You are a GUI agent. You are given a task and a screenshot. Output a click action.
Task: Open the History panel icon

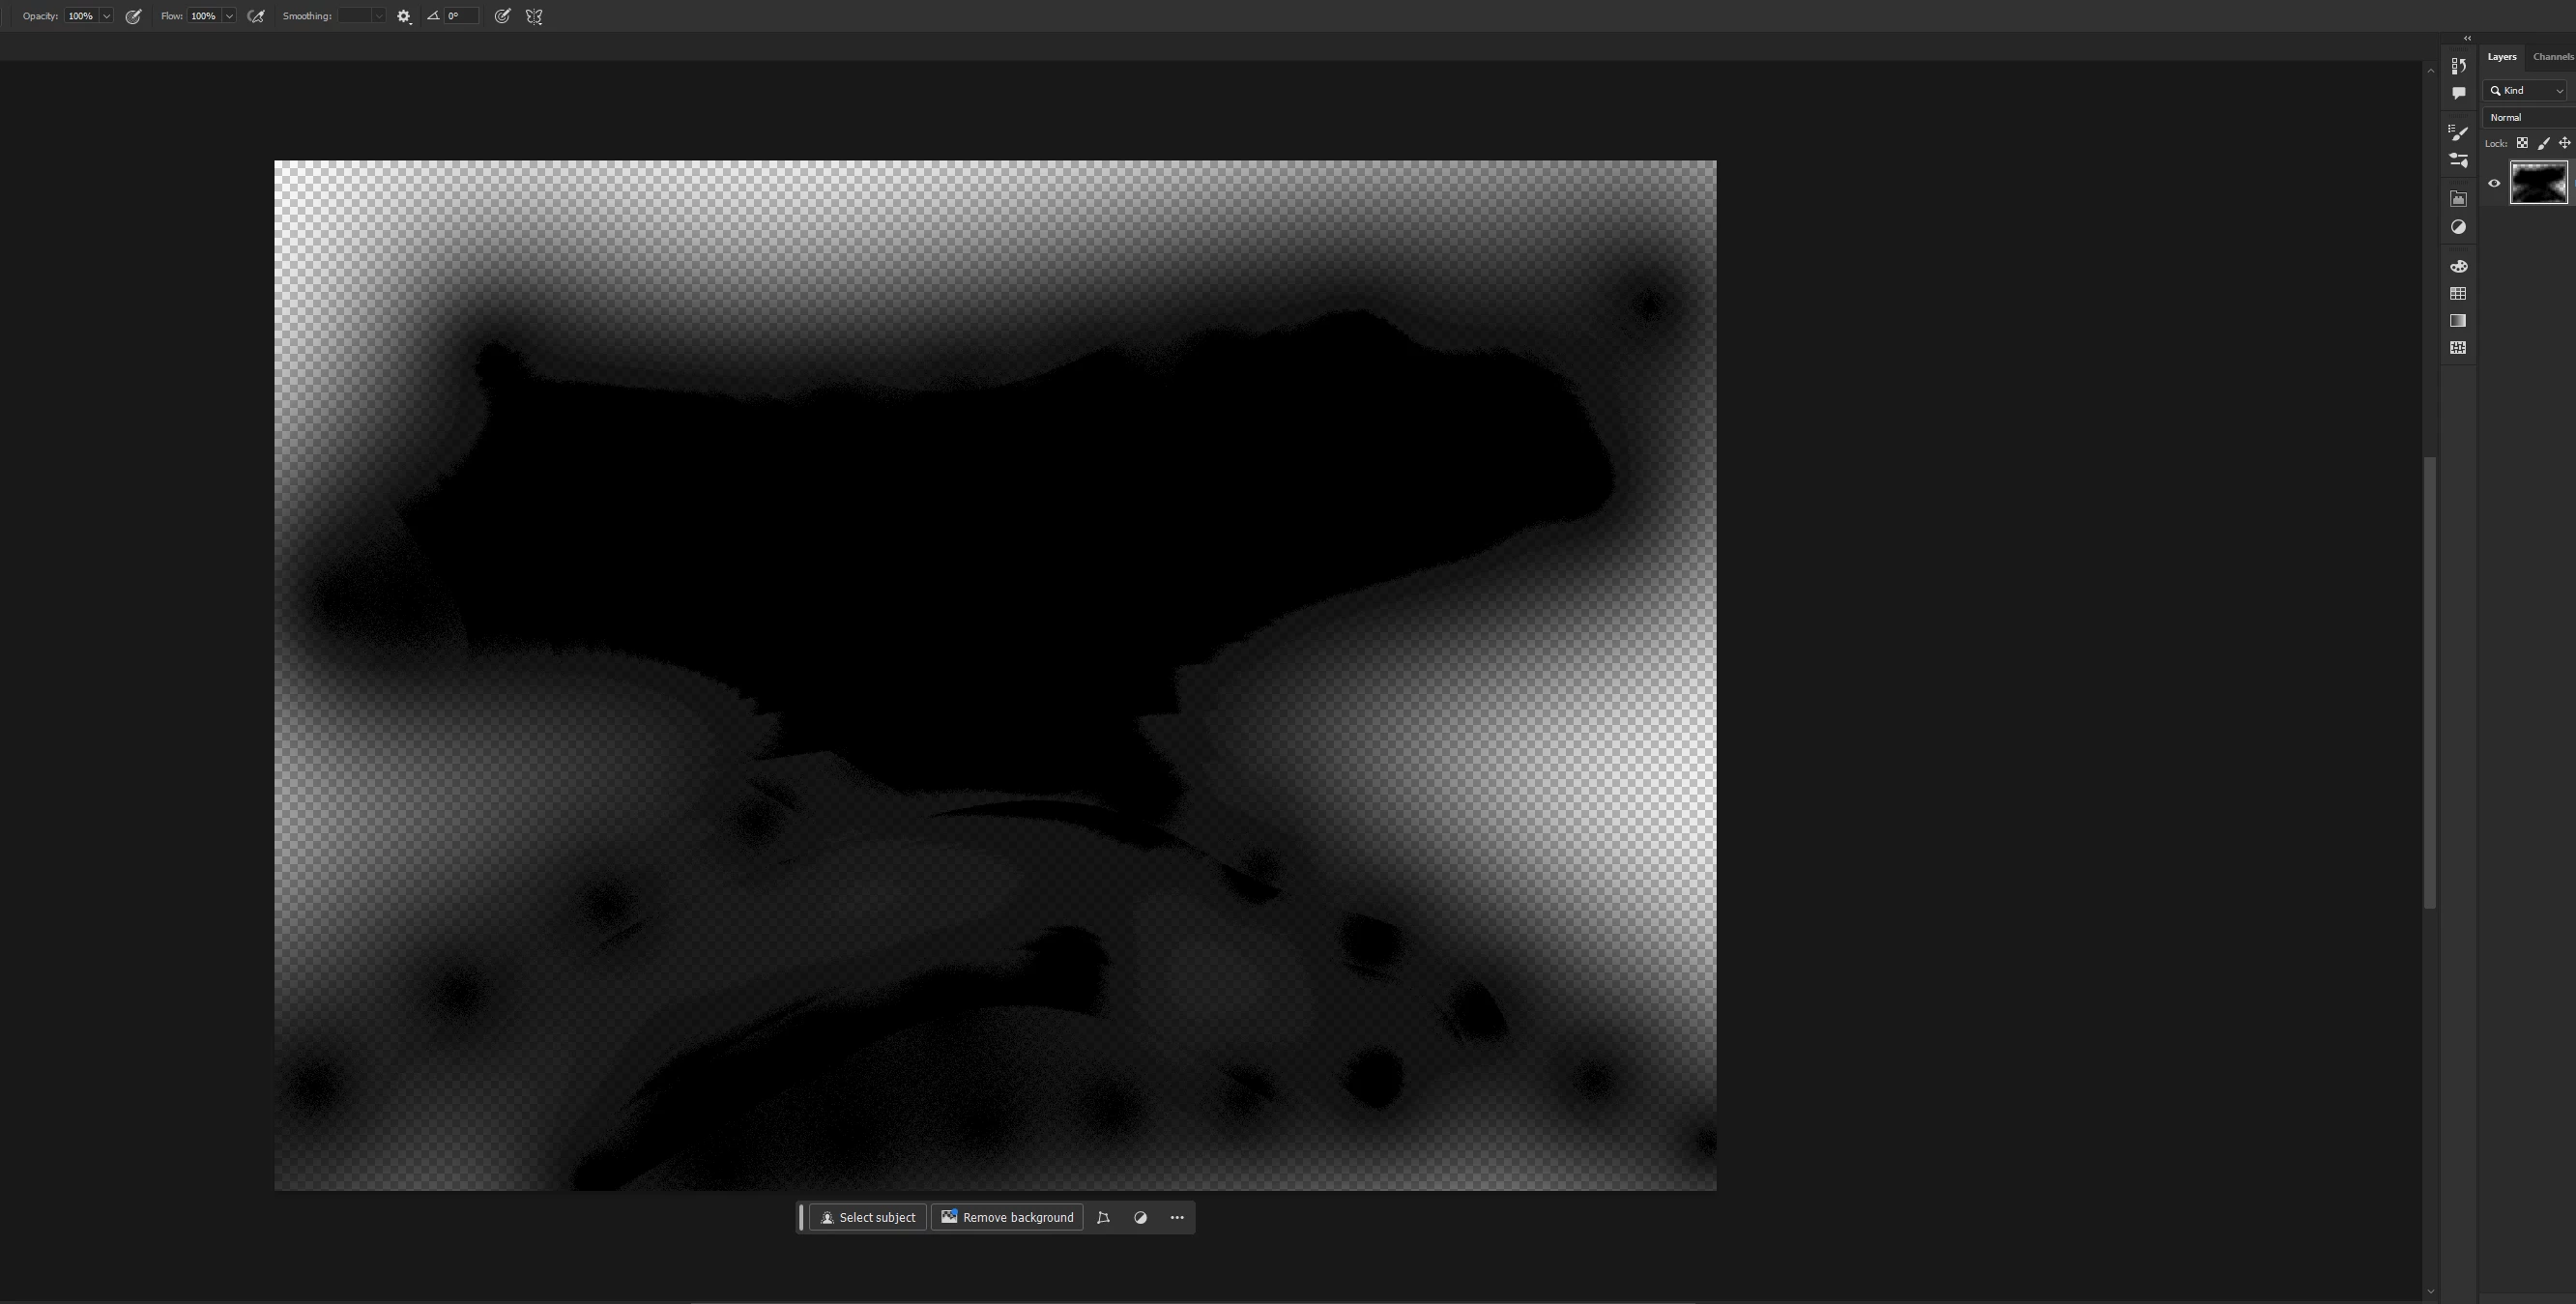tap(2458, 66)
